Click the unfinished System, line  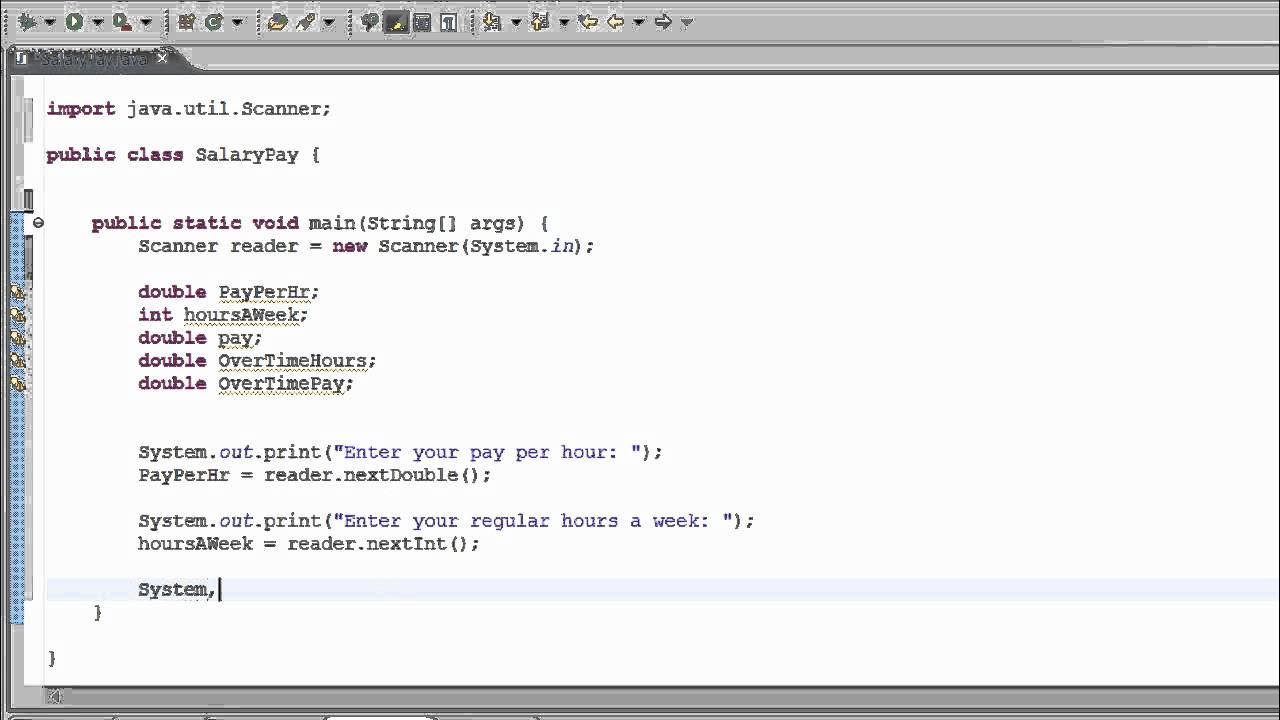tap(177, 590)
